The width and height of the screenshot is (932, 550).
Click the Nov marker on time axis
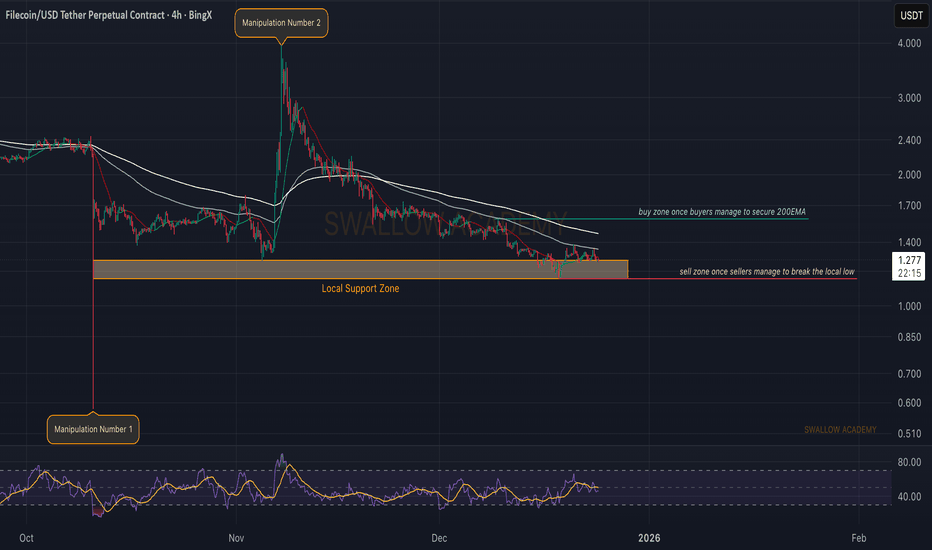point(236,537)
